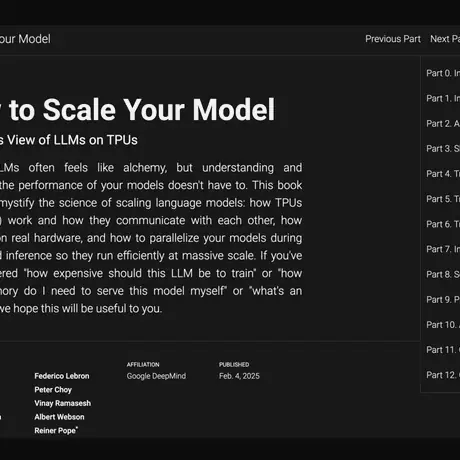The width and height of the screenshot is (460, 460).
Task: Jump to Part 4 in the contents
Action: pyautogui.click(x=443, y=174)
